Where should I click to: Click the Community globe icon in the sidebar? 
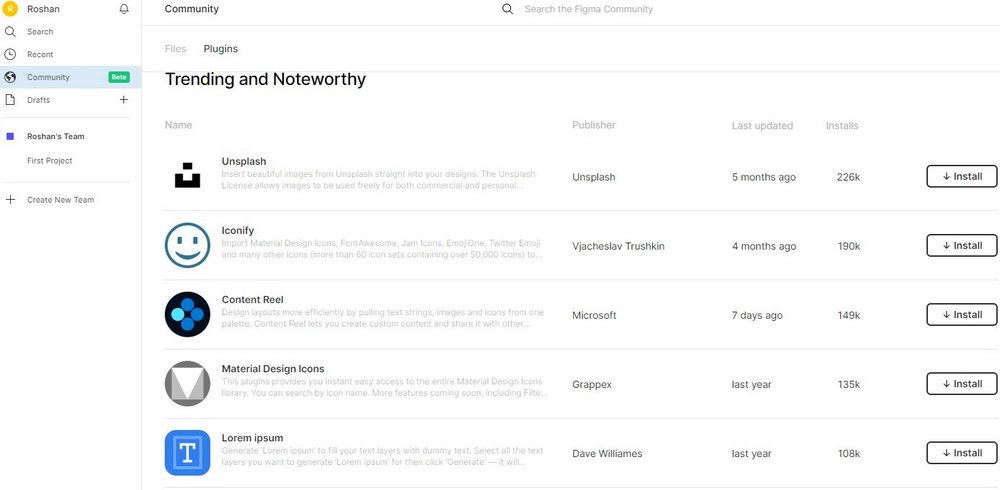[10, 77]
